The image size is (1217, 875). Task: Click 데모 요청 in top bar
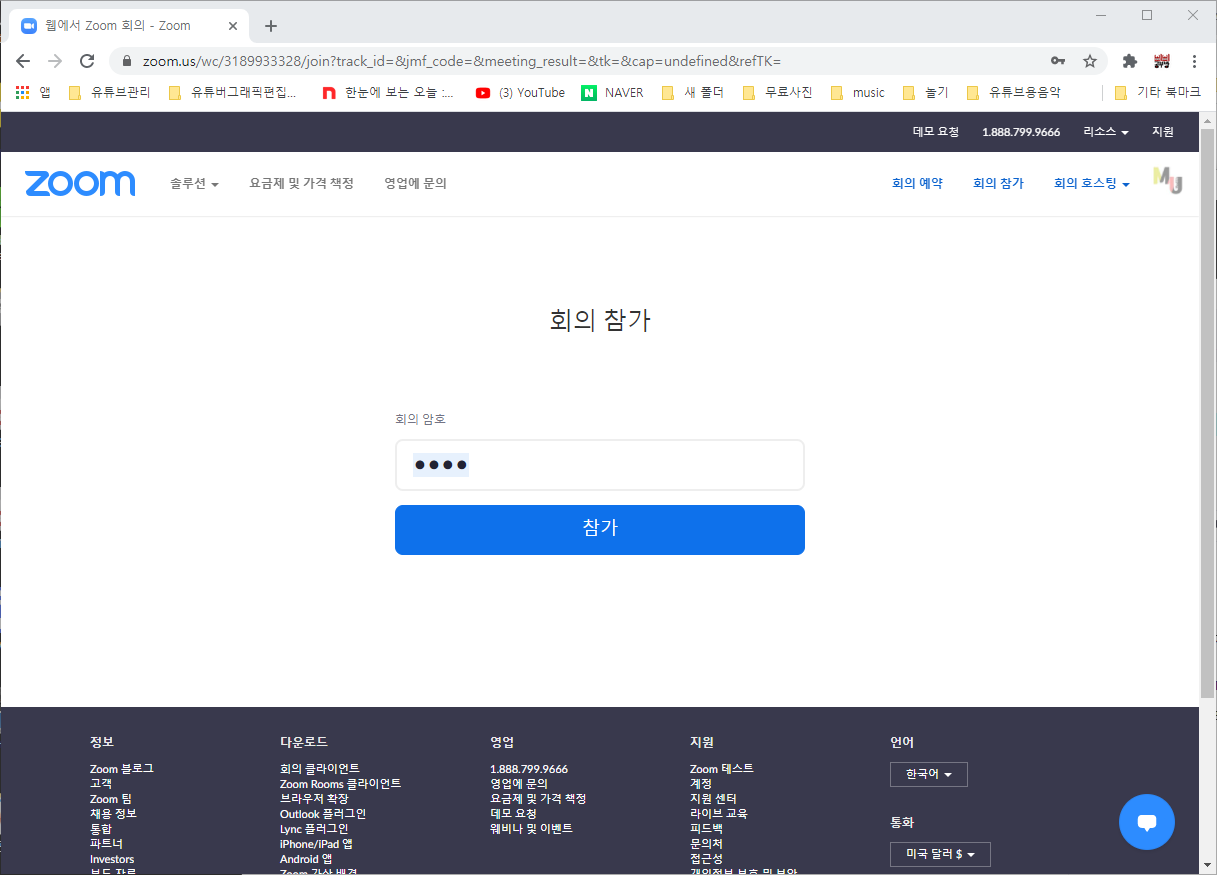tap(936, 132)
